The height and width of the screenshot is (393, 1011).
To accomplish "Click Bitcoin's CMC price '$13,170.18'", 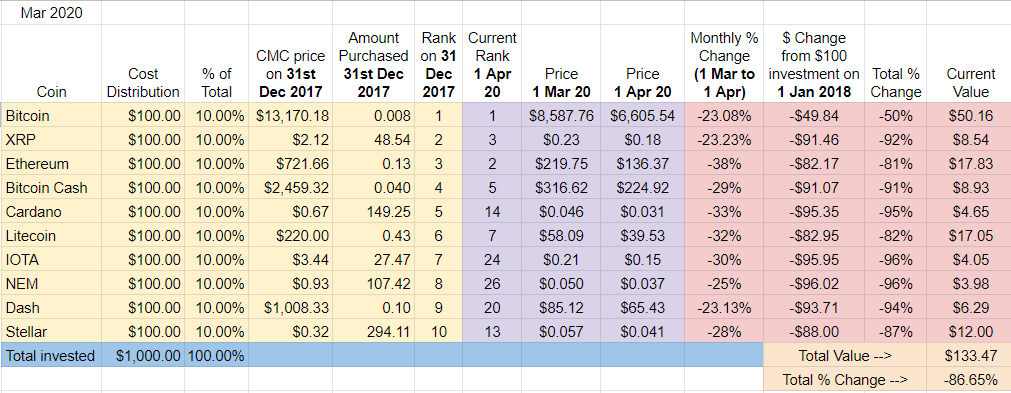I will (x=290, y=116).
